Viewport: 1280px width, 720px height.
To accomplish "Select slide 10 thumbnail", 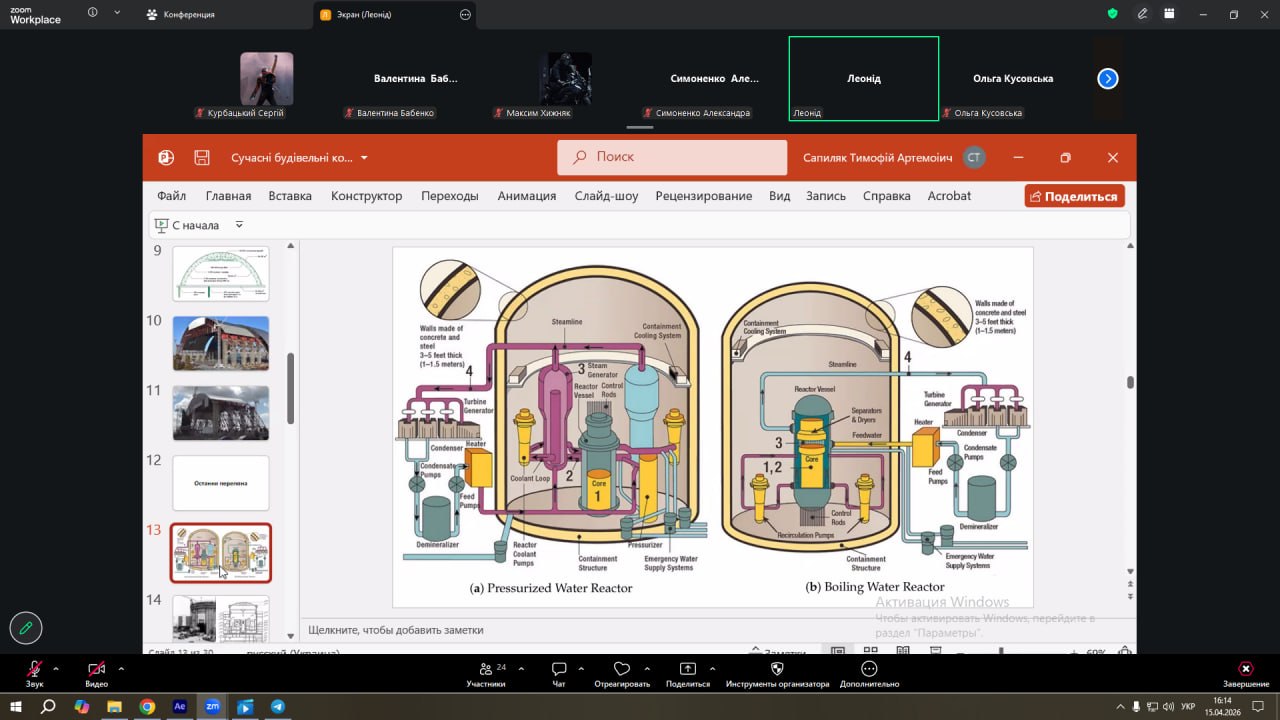I will point(221,343).
